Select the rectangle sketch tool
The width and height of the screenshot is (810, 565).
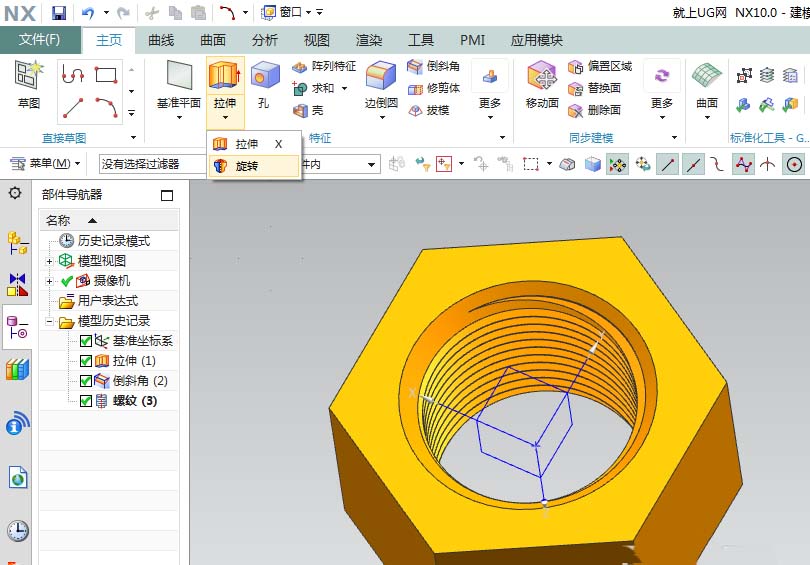point(106,75)
